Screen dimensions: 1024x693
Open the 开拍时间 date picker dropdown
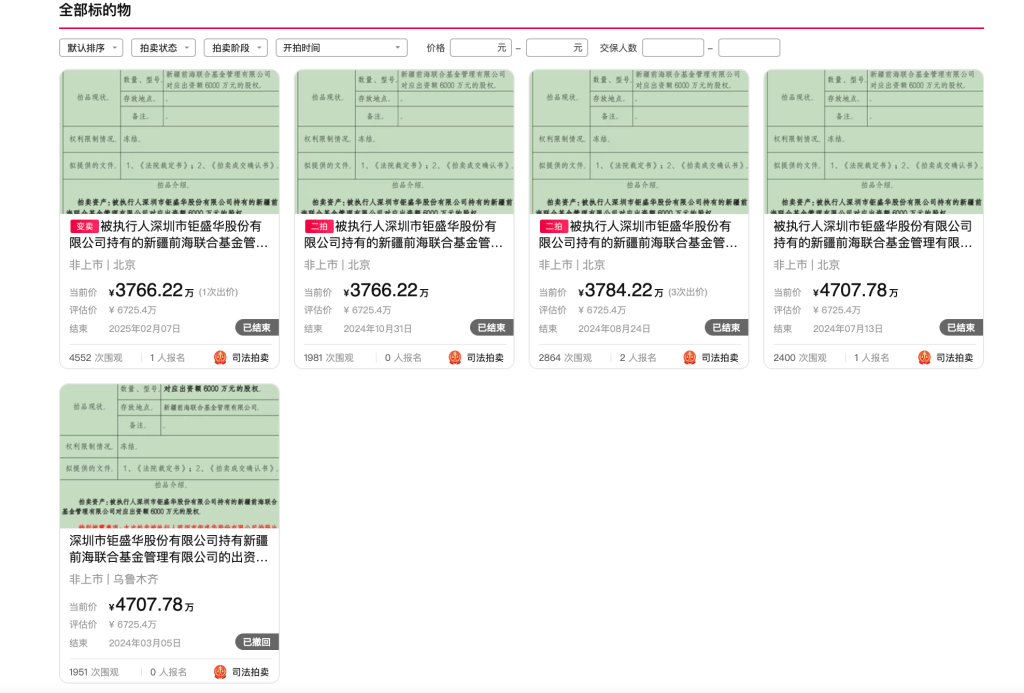click(x=341, y=47)
